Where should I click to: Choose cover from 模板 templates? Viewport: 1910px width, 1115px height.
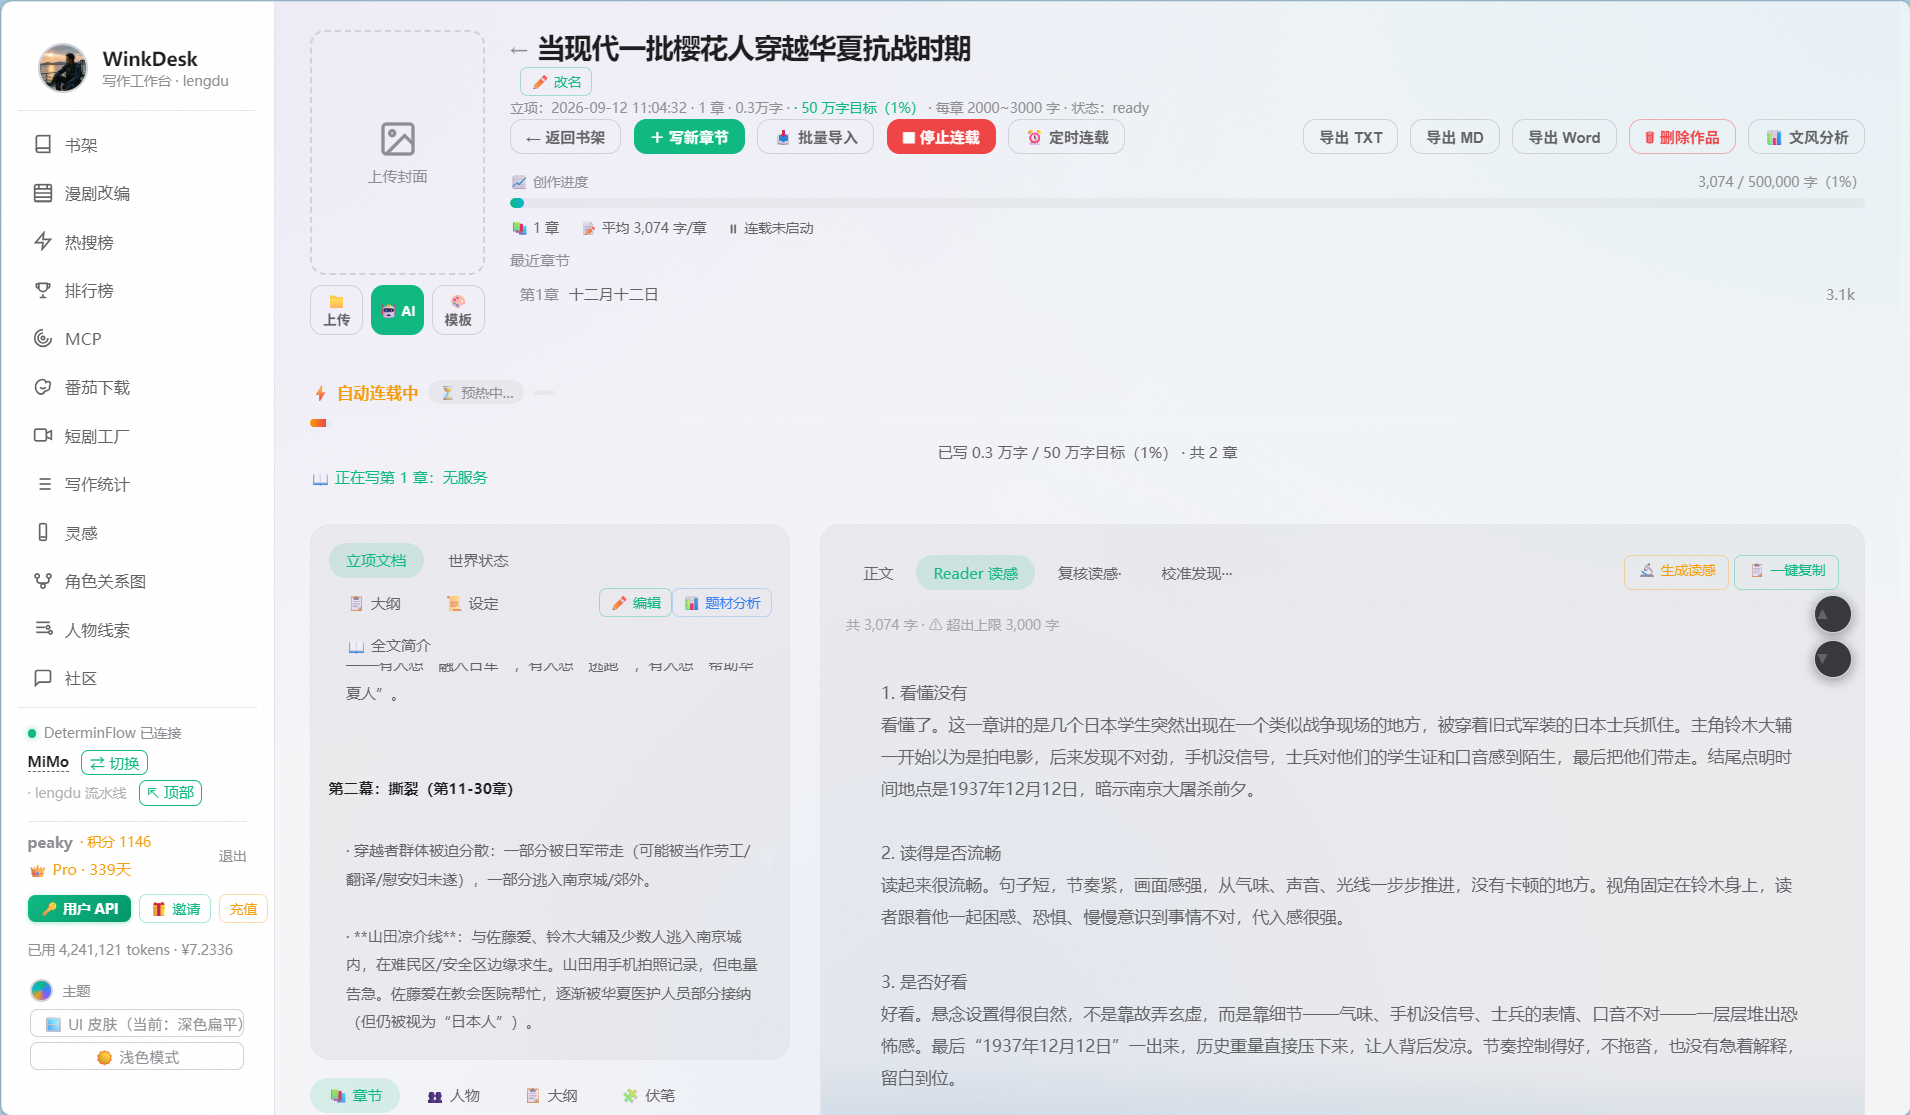[x=458, y=310]
